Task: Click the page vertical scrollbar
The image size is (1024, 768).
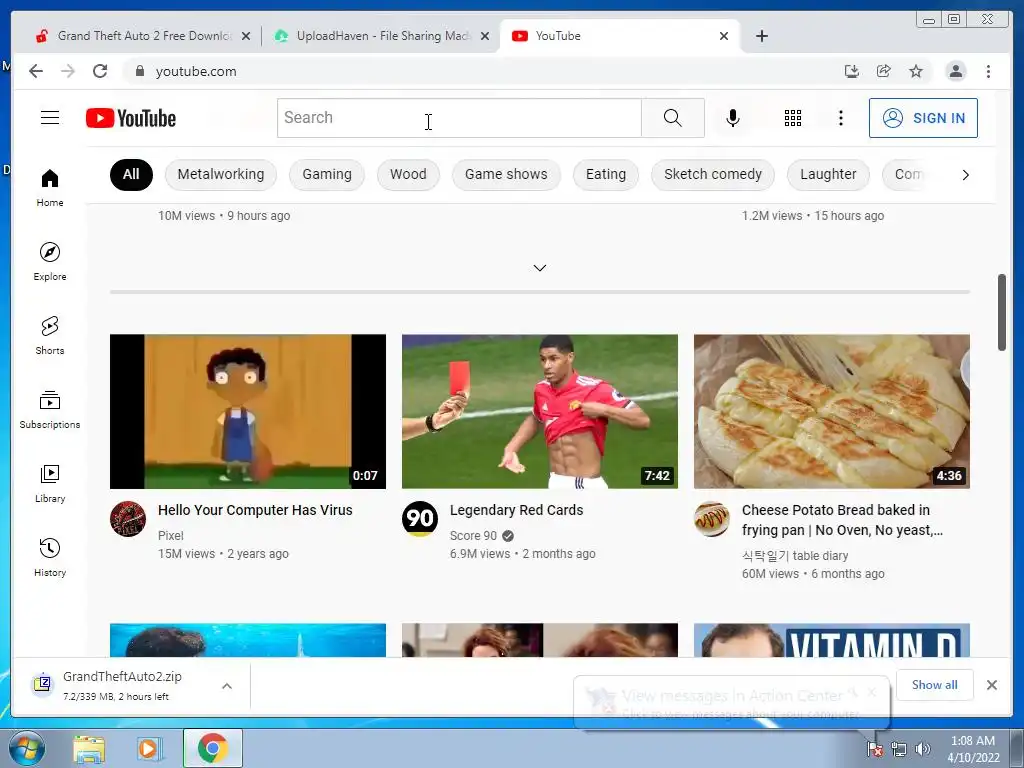Action: (1002, 312)
